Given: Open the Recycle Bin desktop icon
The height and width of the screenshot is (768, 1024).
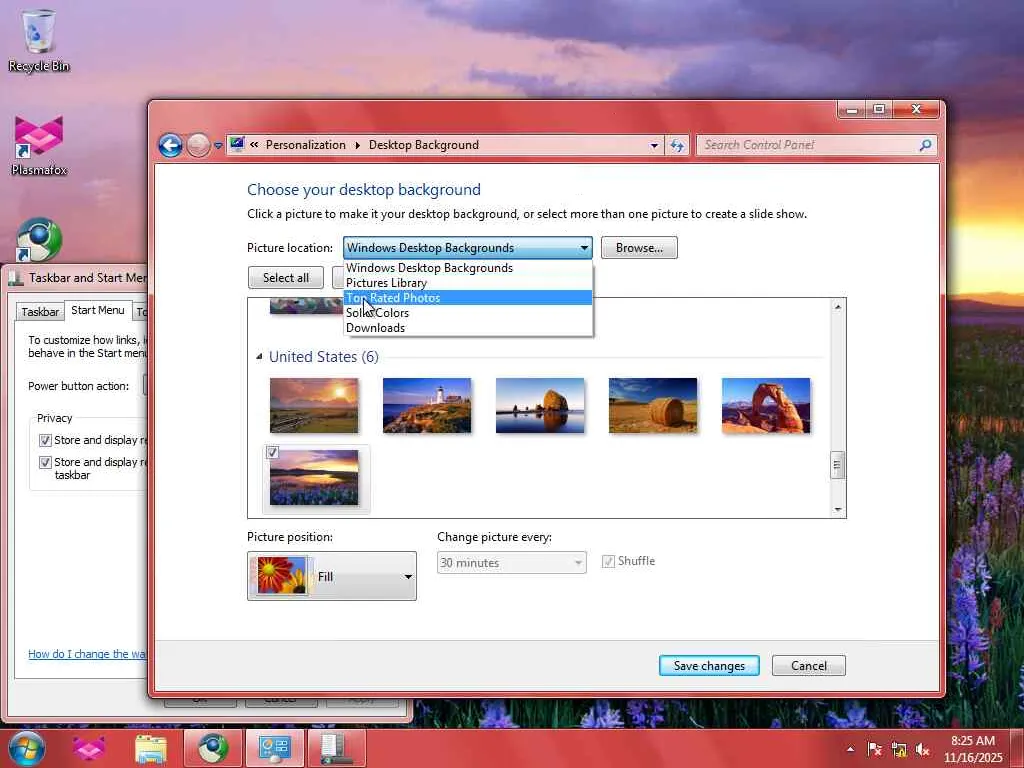Looking at the screenshot, I should (39, 40).
